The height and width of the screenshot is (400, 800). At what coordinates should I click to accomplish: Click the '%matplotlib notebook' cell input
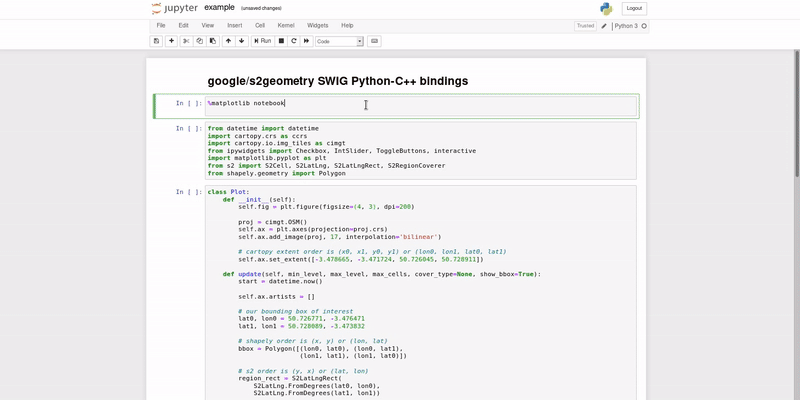(421, 106)
